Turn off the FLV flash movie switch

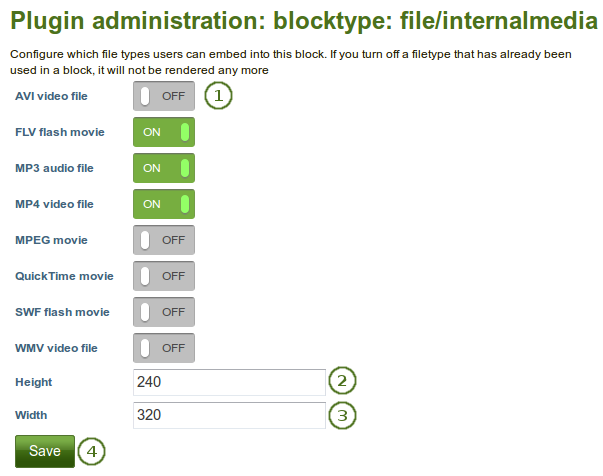[164, 132]
